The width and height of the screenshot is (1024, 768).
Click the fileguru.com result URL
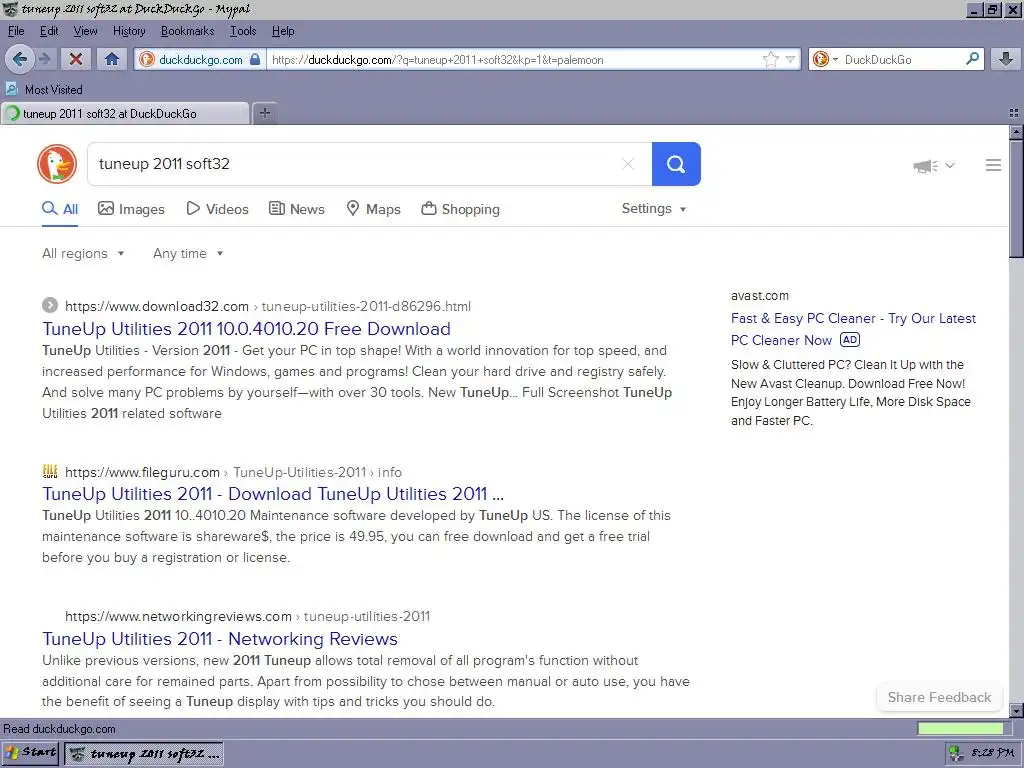coord(233,472)
